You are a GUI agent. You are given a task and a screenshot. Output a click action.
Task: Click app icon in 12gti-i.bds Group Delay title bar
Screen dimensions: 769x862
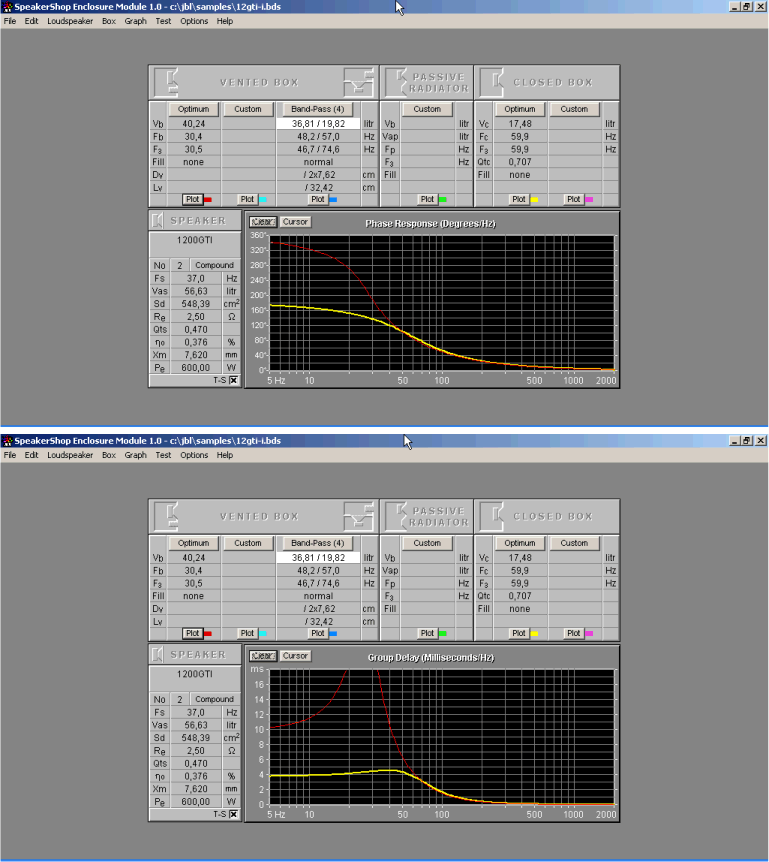(7, 440)
